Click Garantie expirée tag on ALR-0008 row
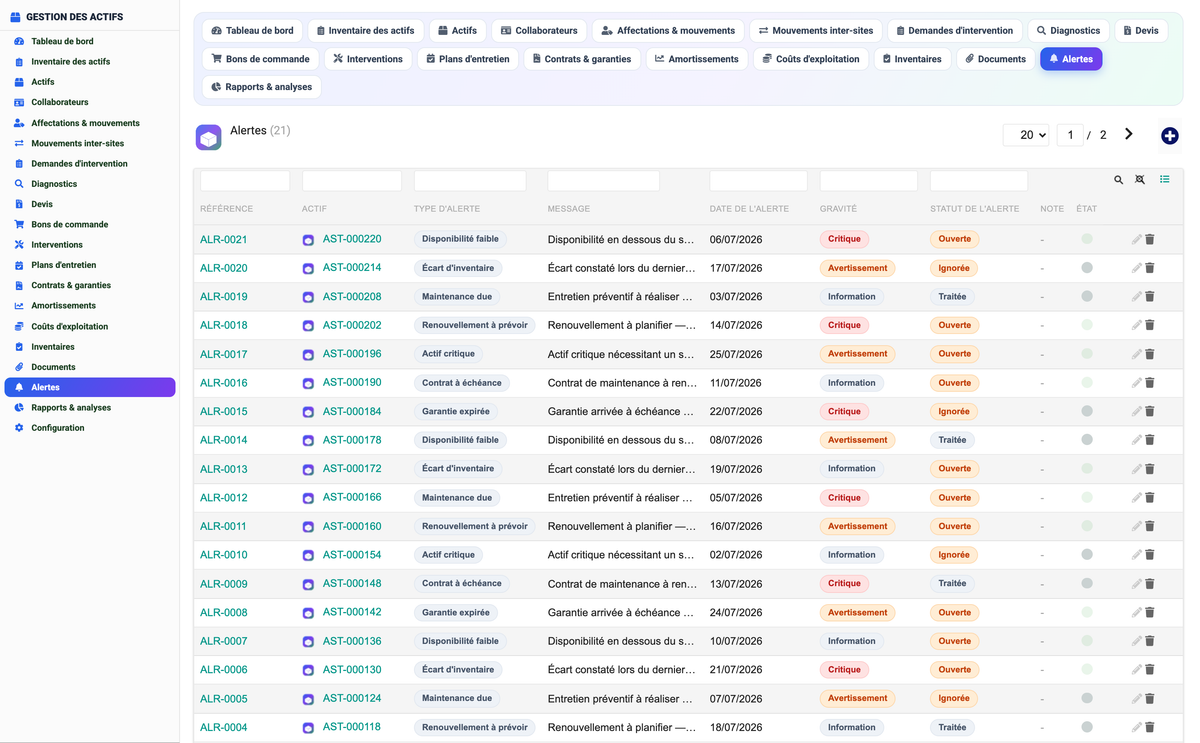 click(456, 613)
